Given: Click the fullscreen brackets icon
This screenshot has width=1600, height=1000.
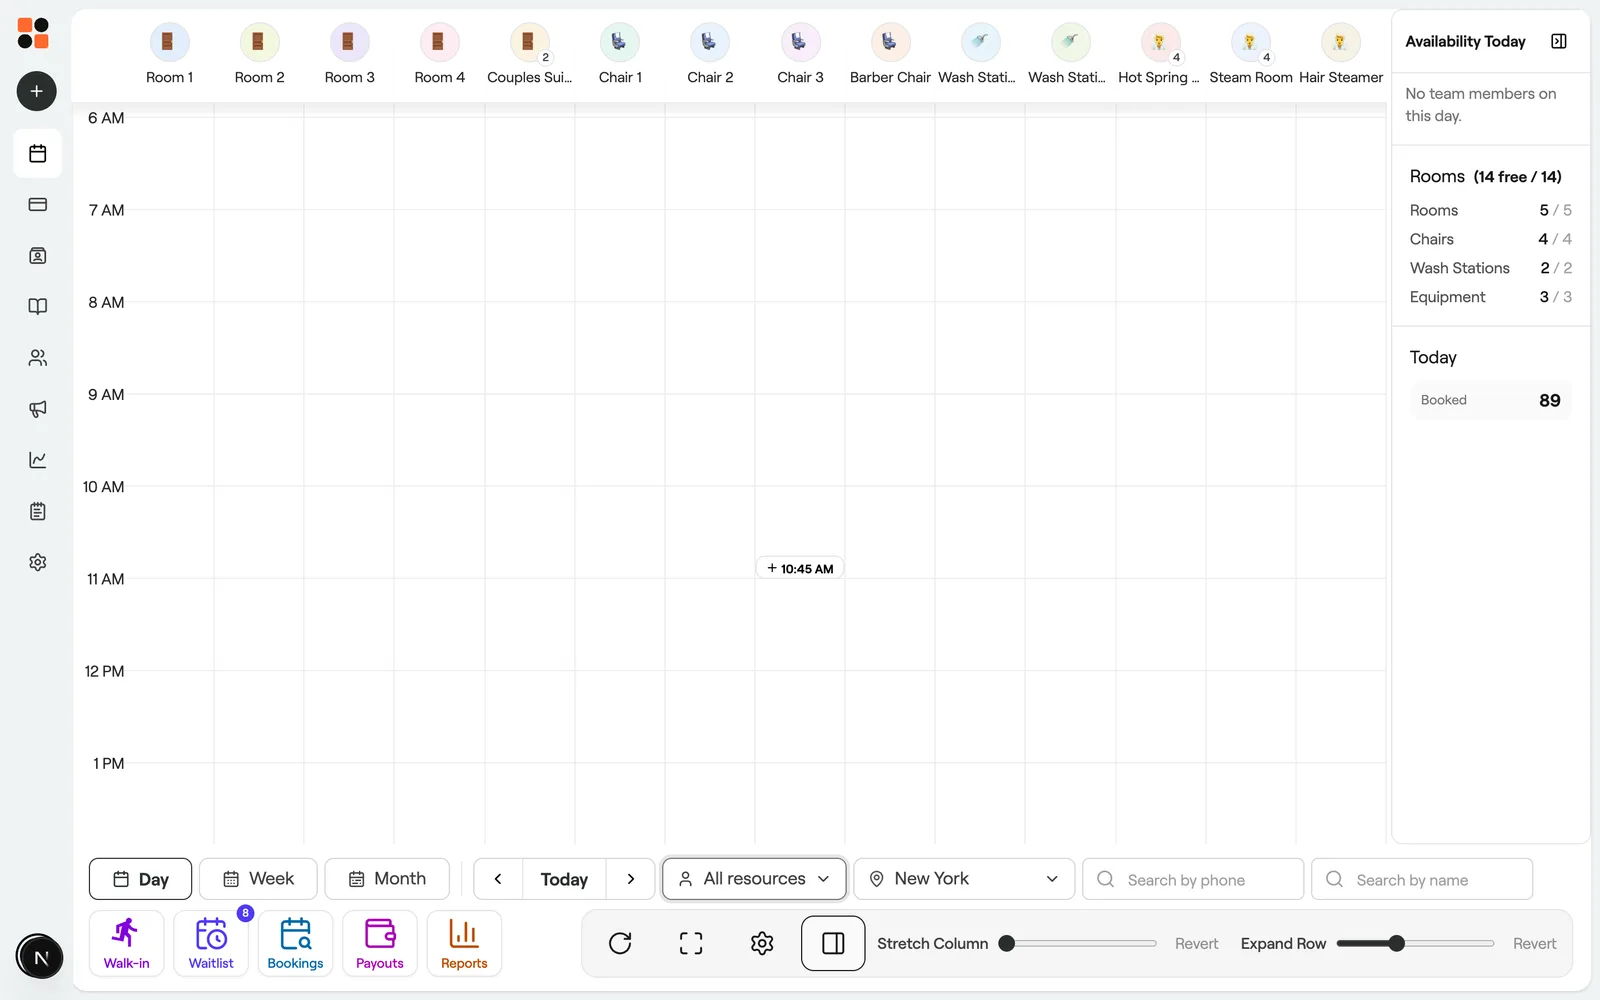Looking at the screenshot, I should (x=691, y=943).
